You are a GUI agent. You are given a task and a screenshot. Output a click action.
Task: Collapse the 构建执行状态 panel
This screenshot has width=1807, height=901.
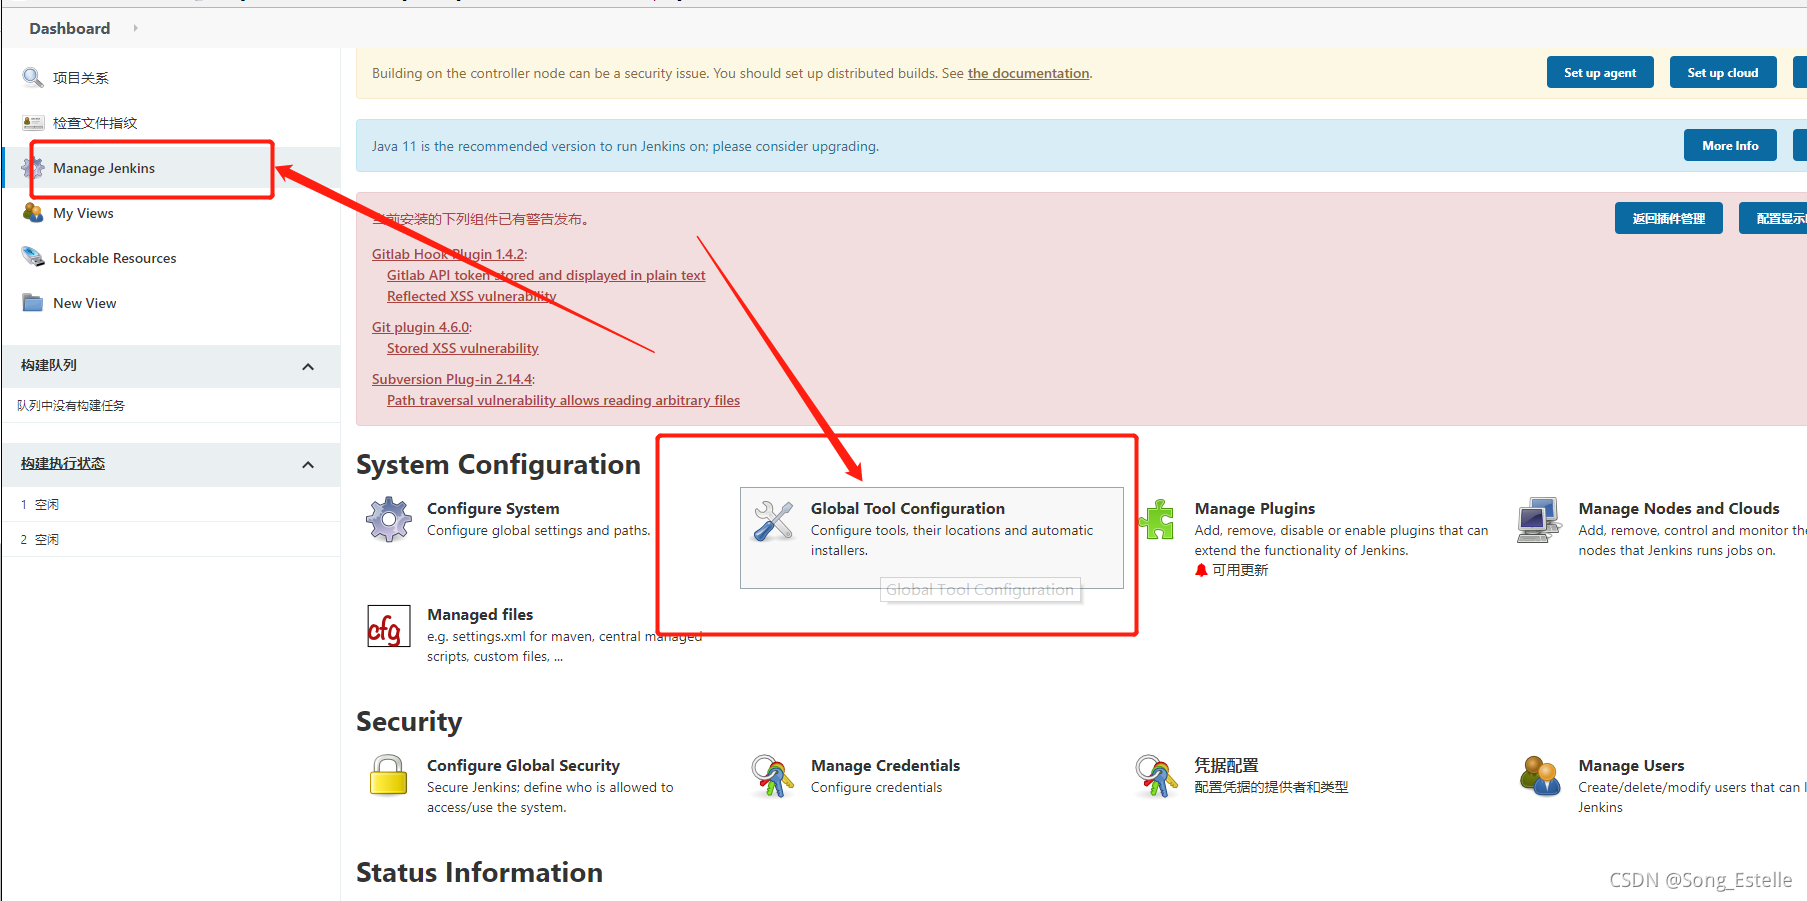308,465
